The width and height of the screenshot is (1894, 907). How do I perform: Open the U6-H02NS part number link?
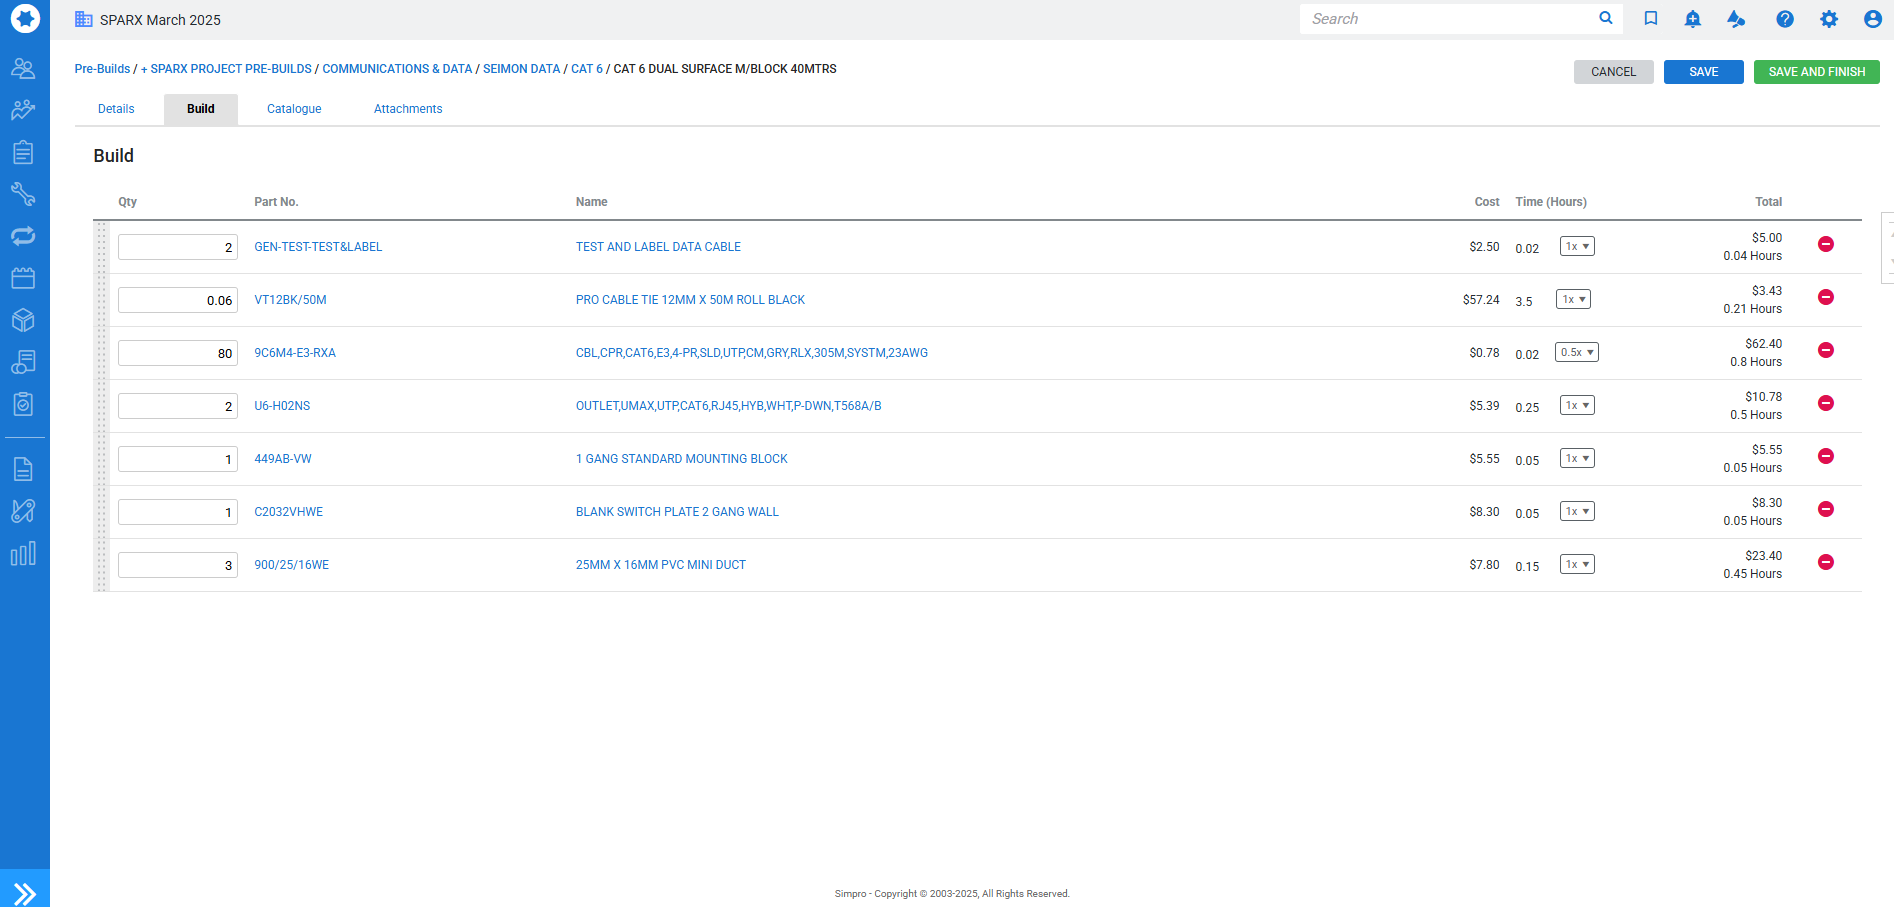tap(282, 406)
